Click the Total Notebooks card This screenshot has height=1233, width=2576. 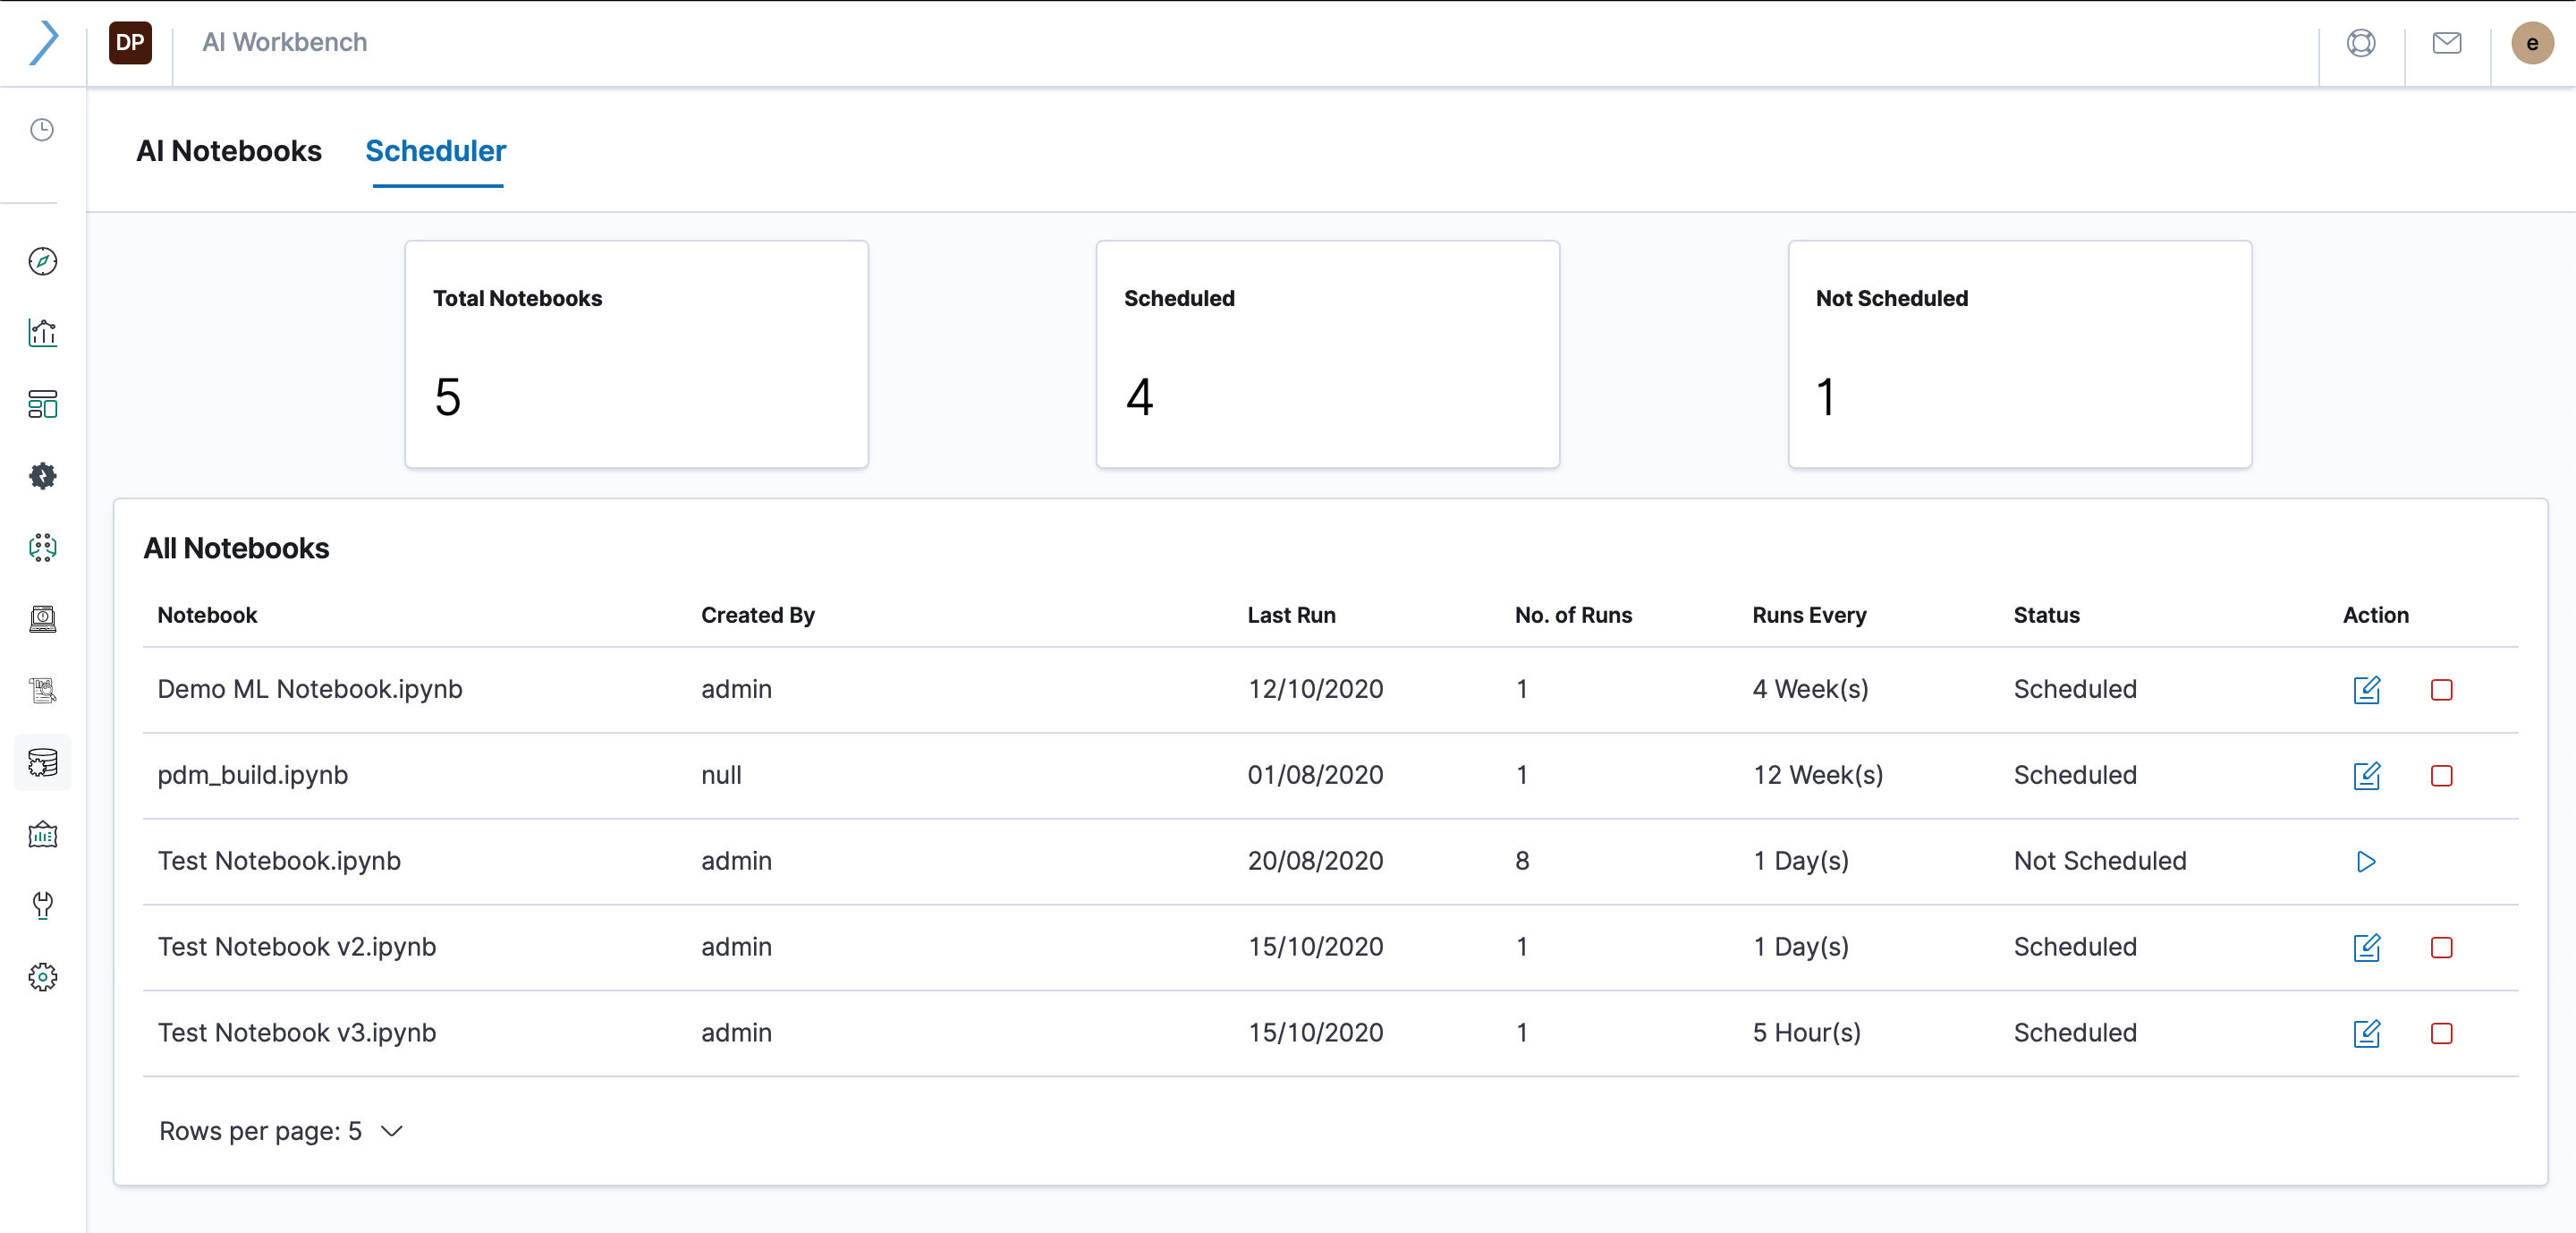636,354
